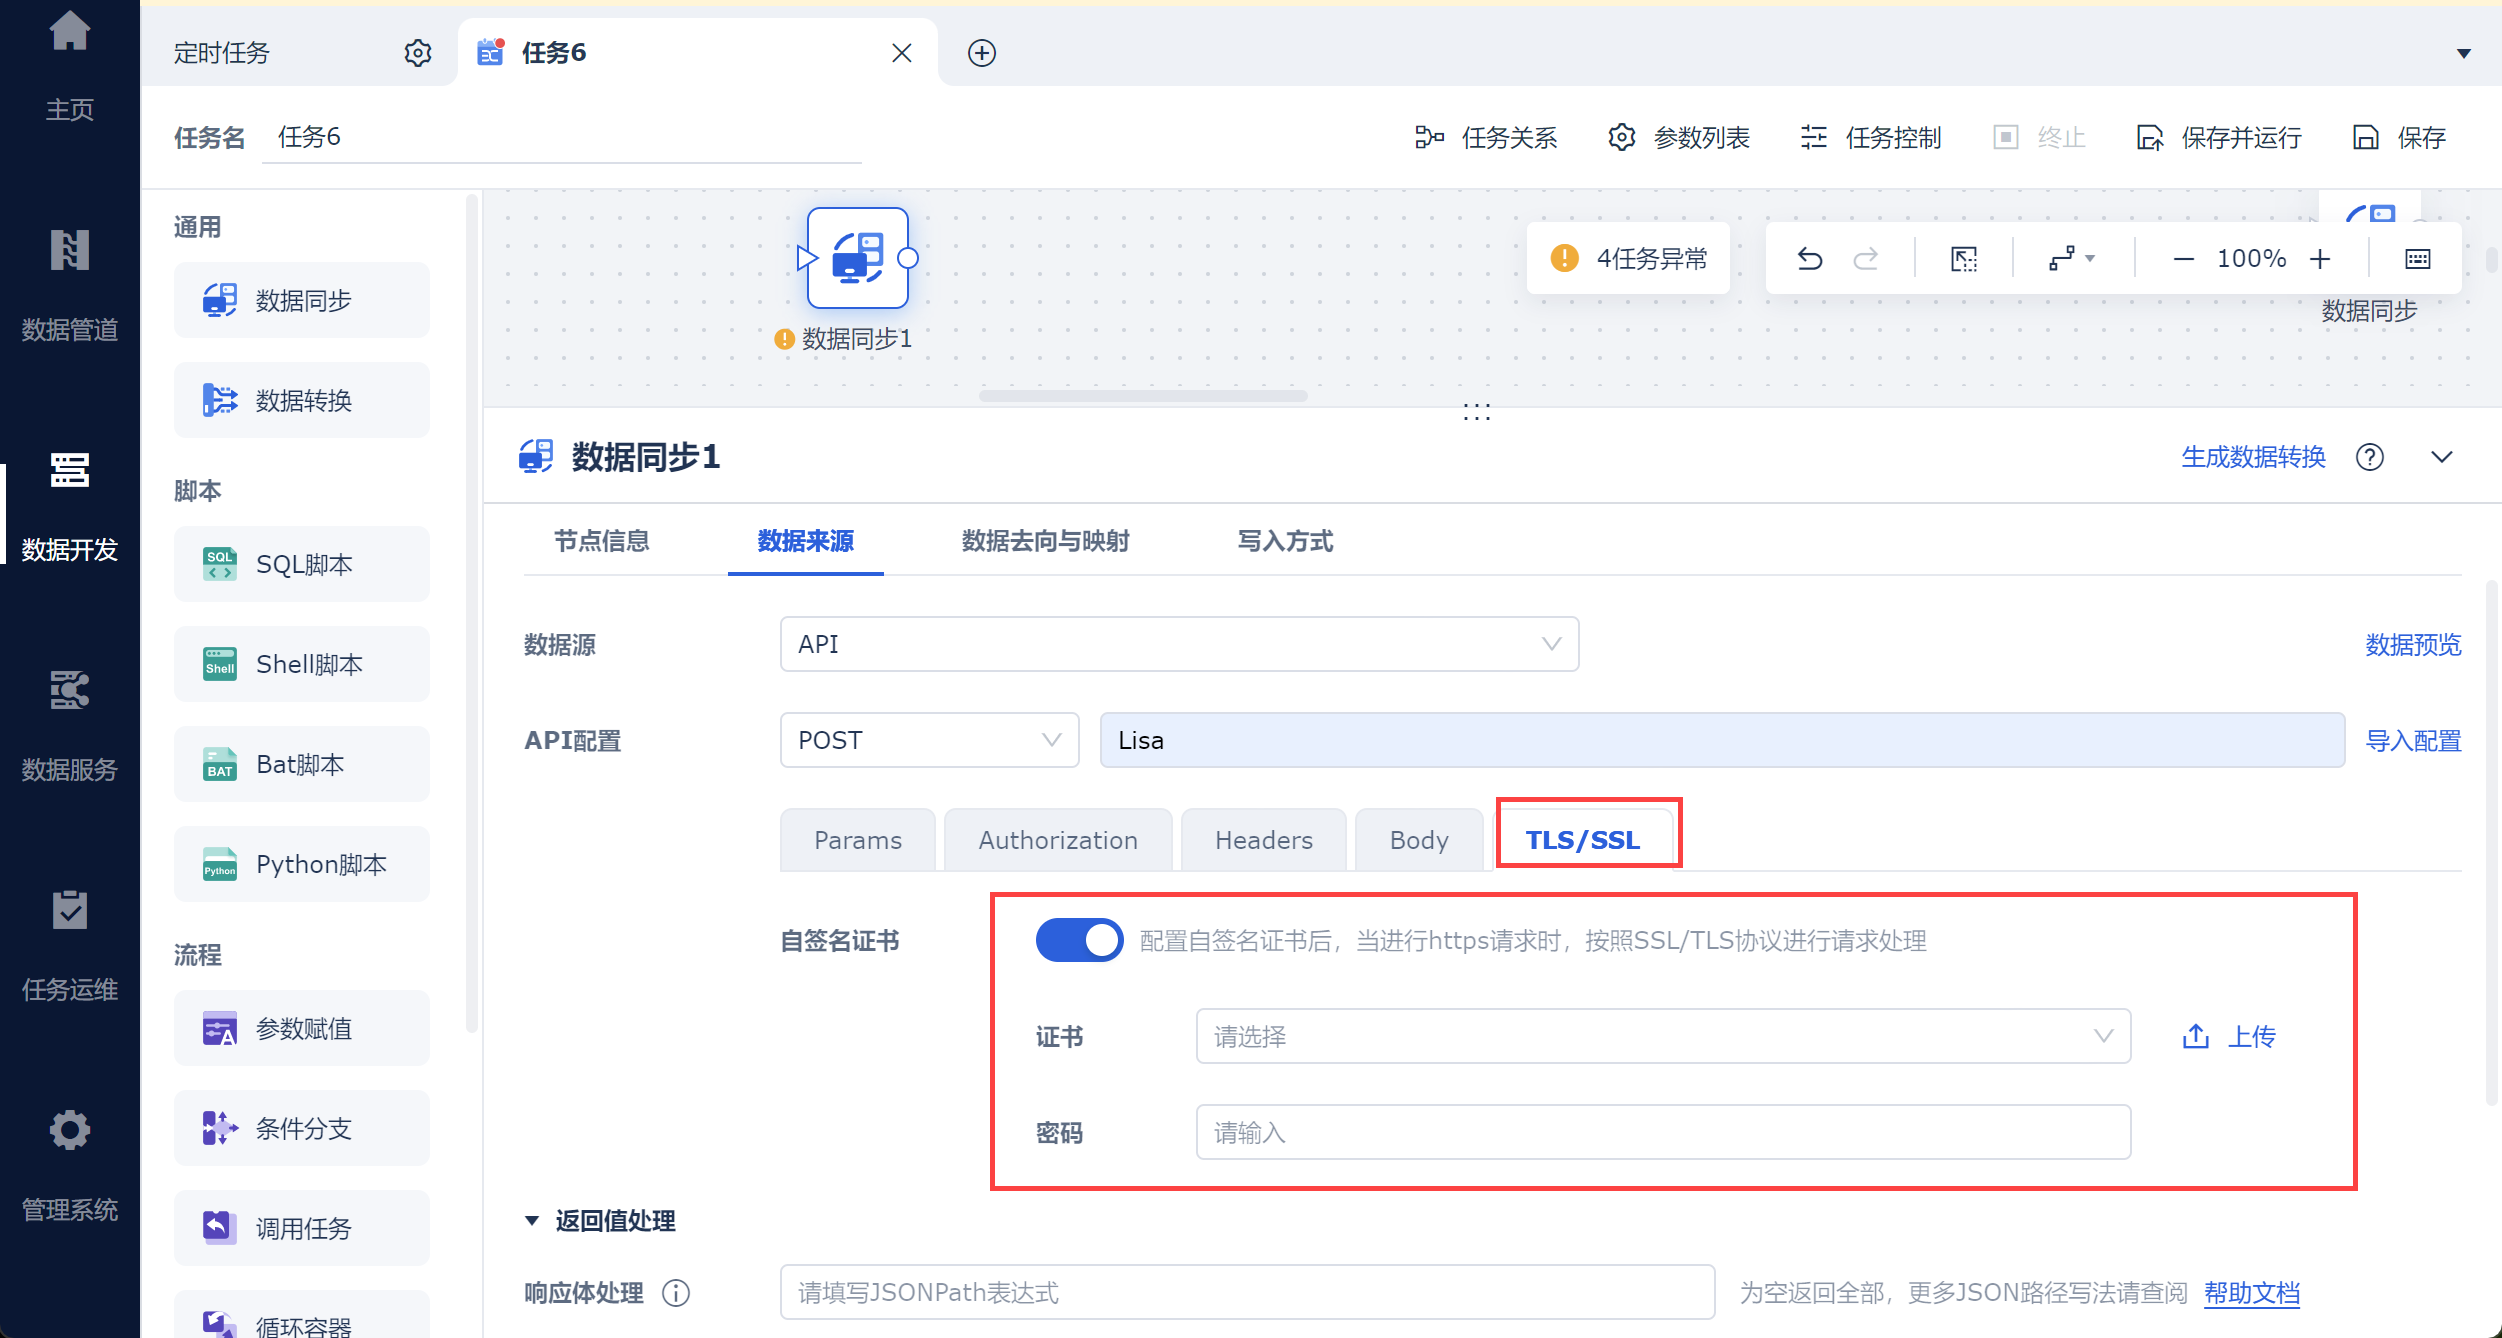Click the upload 上传 icon
Screen dimensions: 2502x1338
(2196, 1036)
